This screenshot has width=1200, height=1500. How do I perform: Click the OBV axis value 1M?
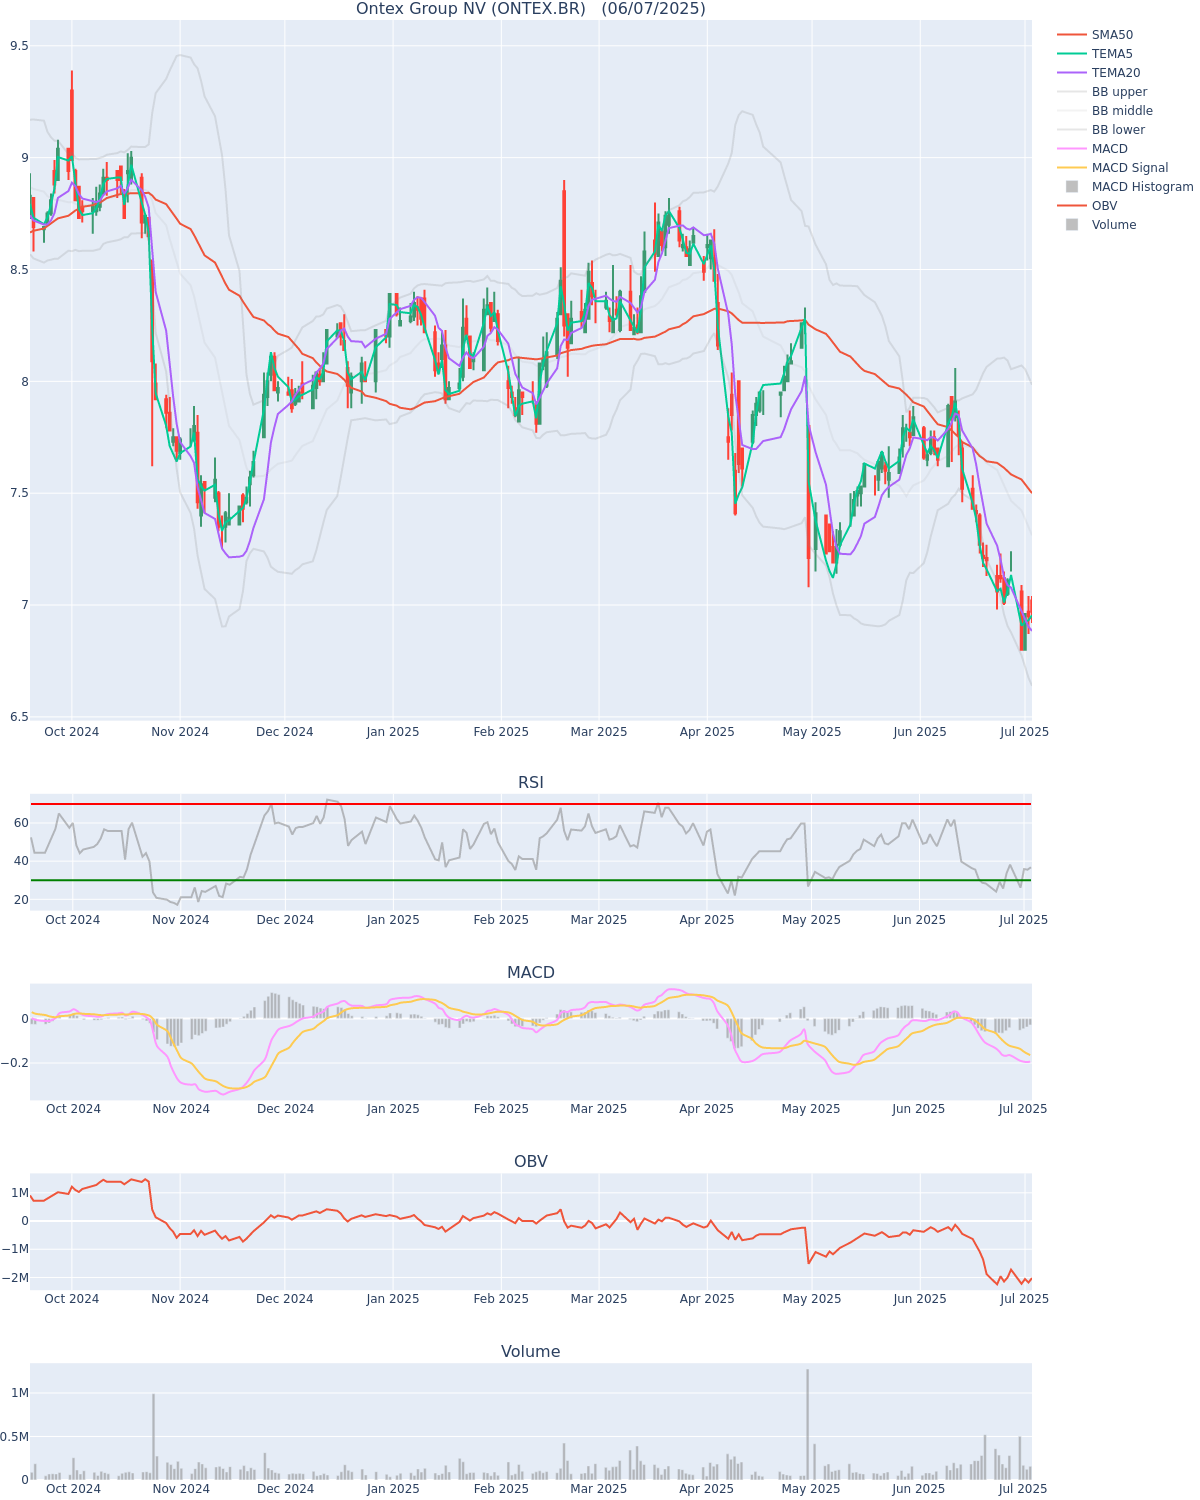point(20,1193)
